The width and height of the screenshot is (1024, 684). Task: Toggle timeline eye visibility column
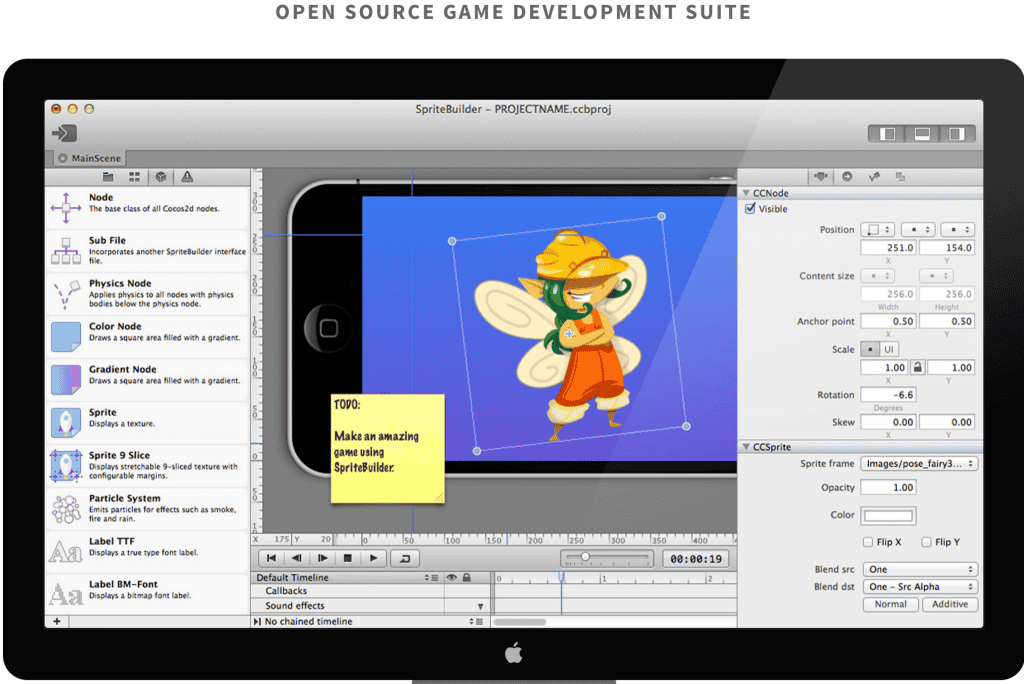(451, 578)
